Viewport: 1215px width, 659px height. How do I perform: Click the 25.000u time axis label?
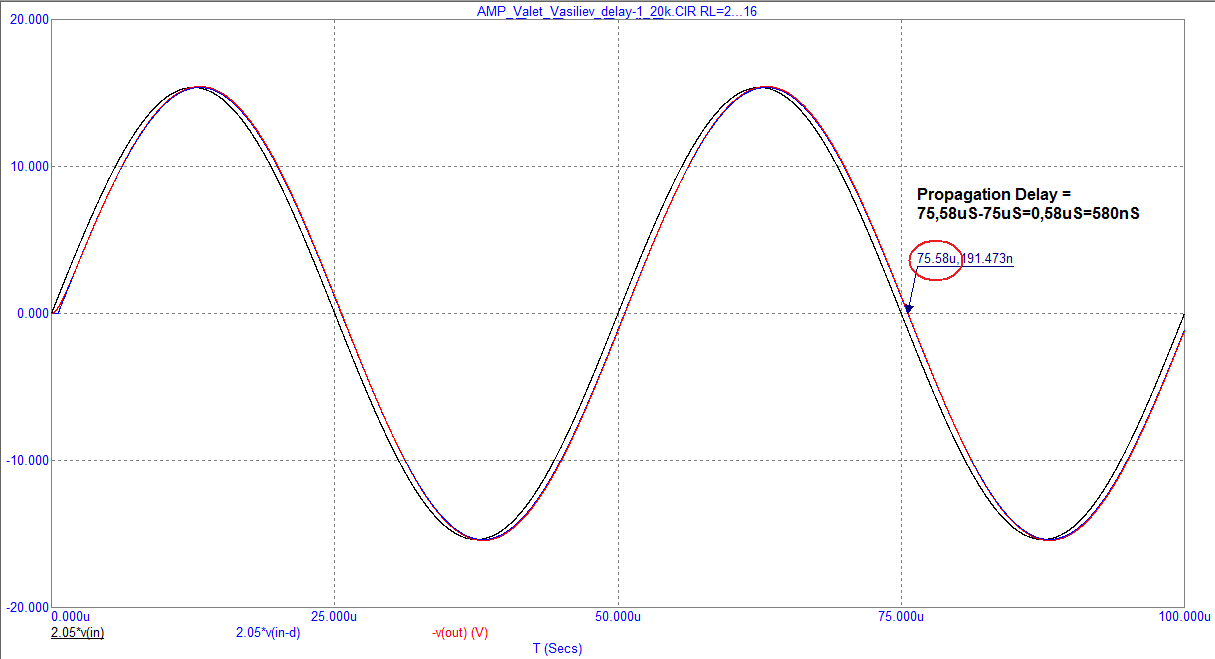click(335, 619)
